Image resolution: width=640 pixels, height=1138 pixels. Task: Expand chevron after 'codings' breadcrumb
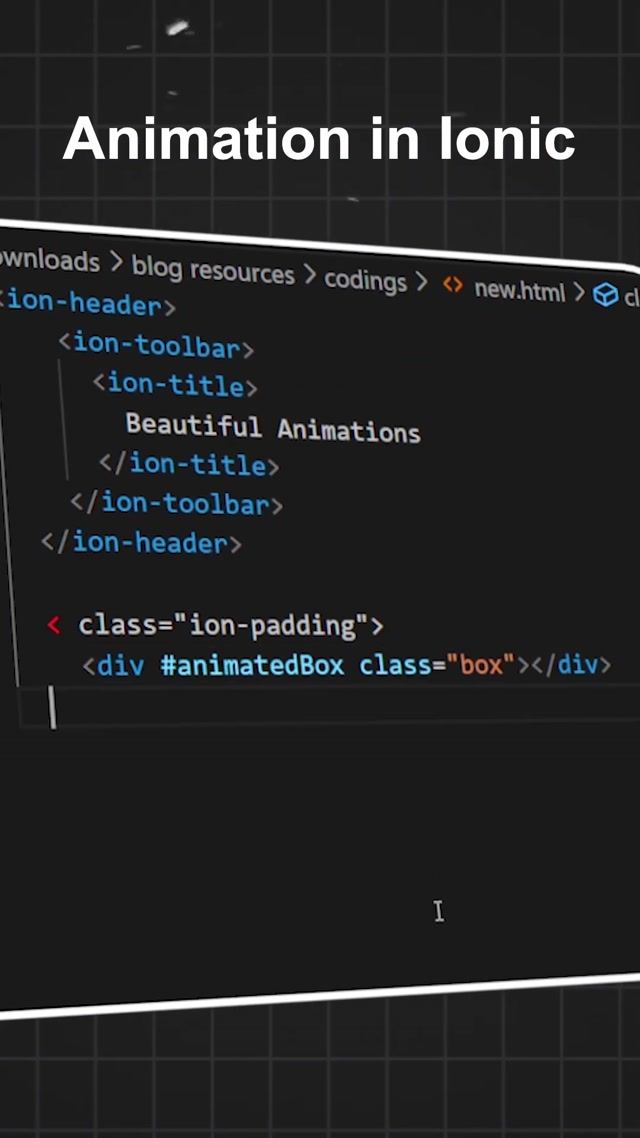point(421,283)
